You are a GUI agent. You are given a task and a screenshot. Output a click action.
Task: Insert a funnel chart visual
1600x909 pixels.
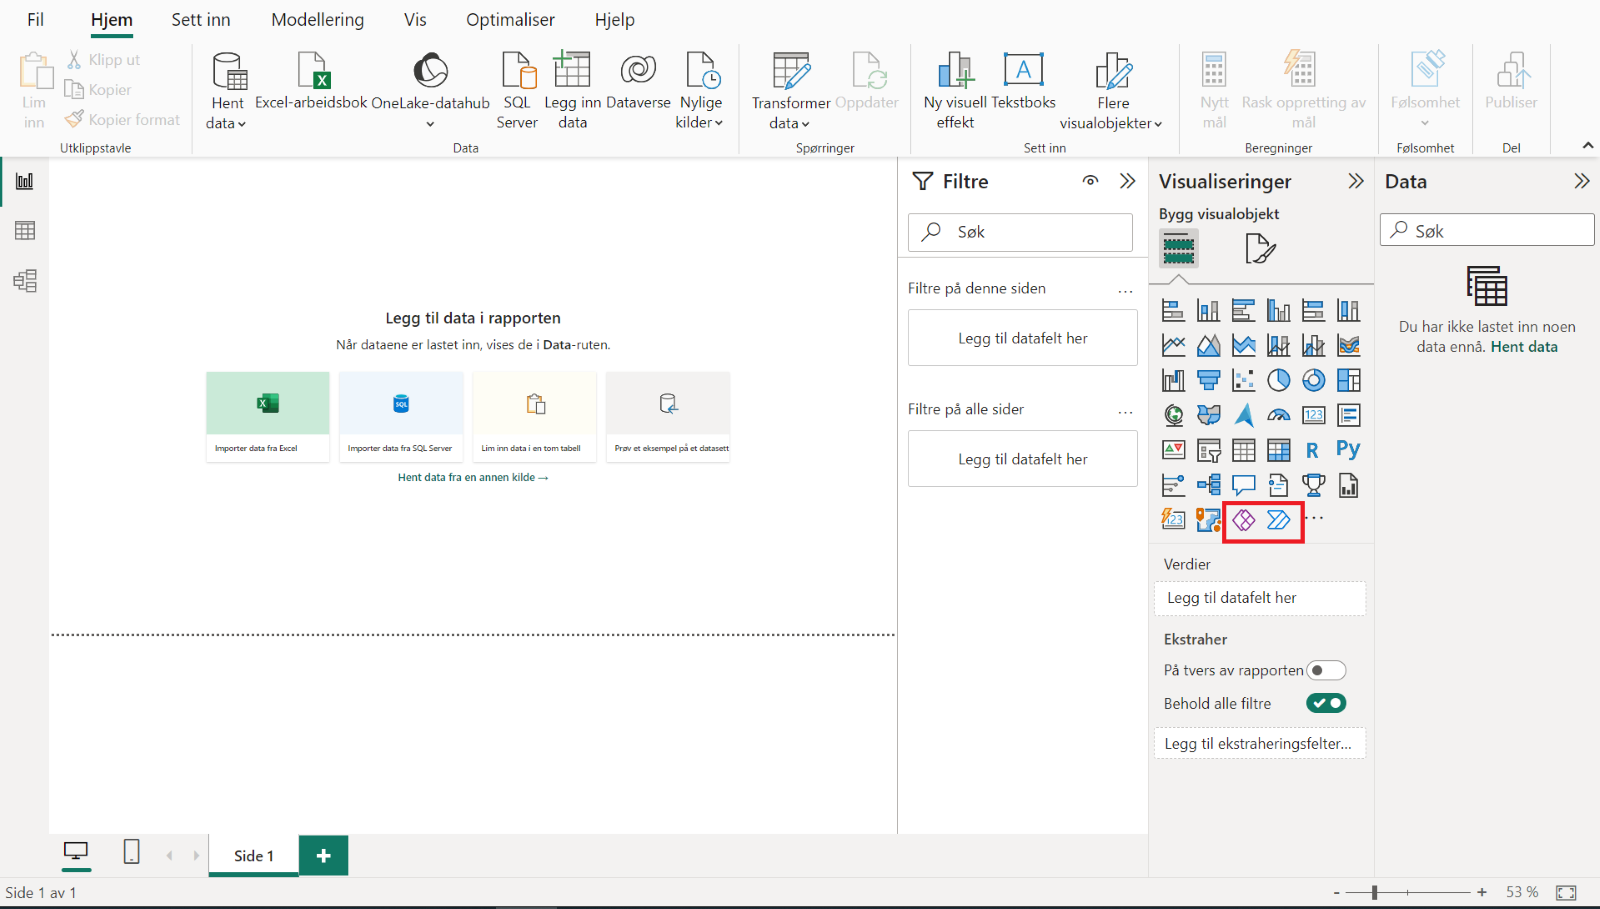coord(1208,381)
